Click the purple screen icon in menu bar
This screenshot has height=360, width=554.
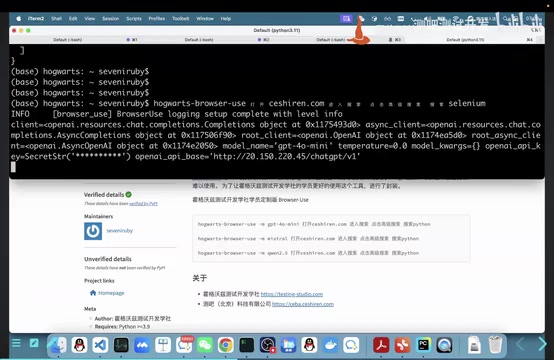346,18
